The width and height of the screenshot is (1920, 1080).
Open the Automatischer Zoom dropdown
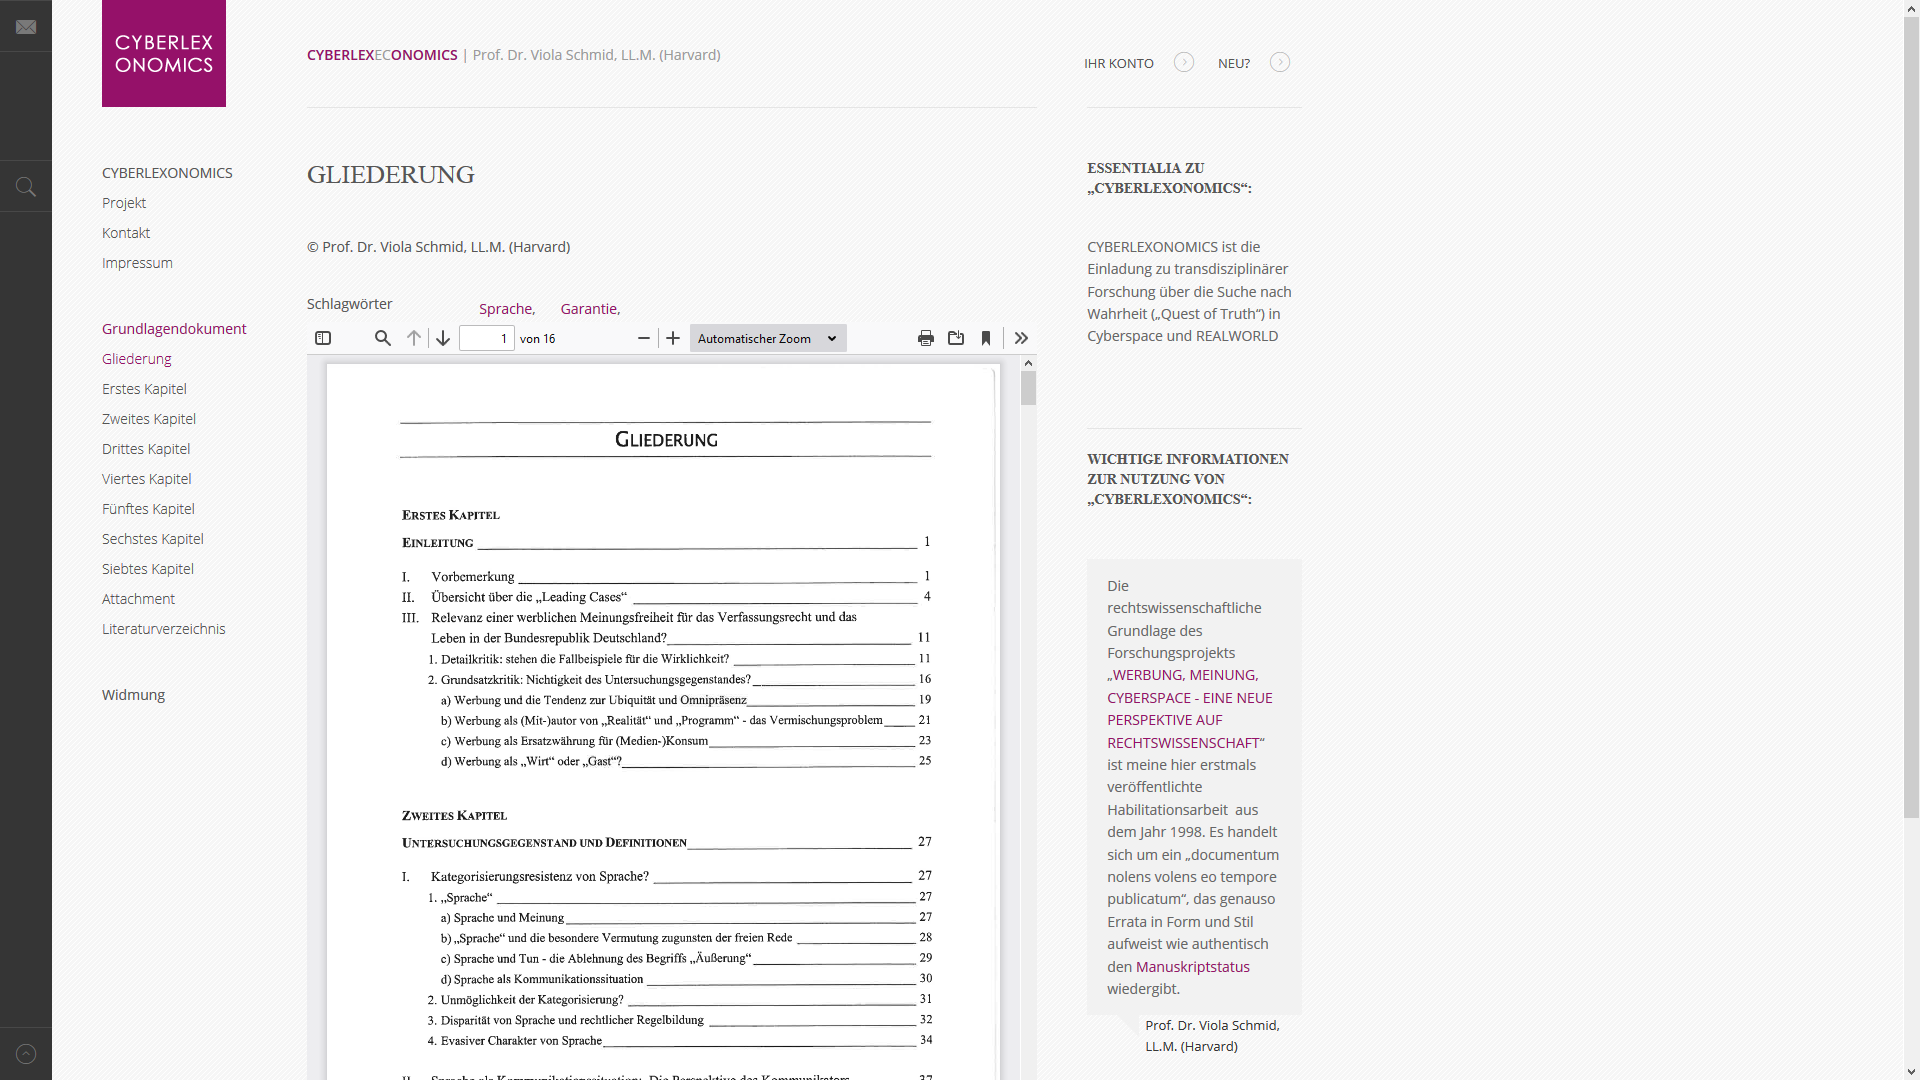pos(767,338)
